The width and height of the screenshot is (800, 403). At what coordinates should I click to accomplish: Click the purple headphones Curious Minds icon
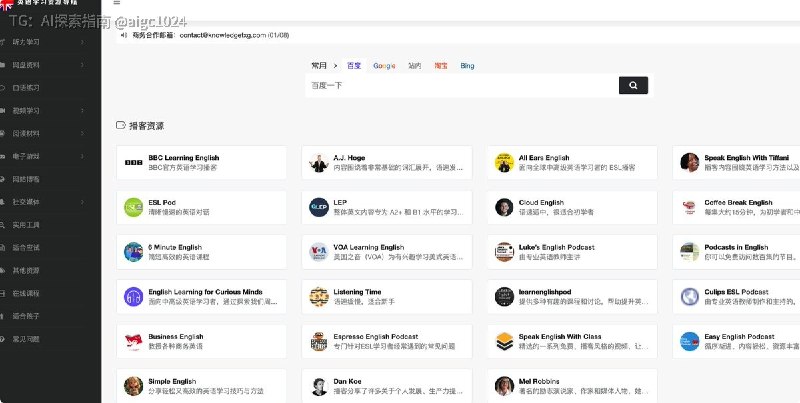tap(134, 296)
